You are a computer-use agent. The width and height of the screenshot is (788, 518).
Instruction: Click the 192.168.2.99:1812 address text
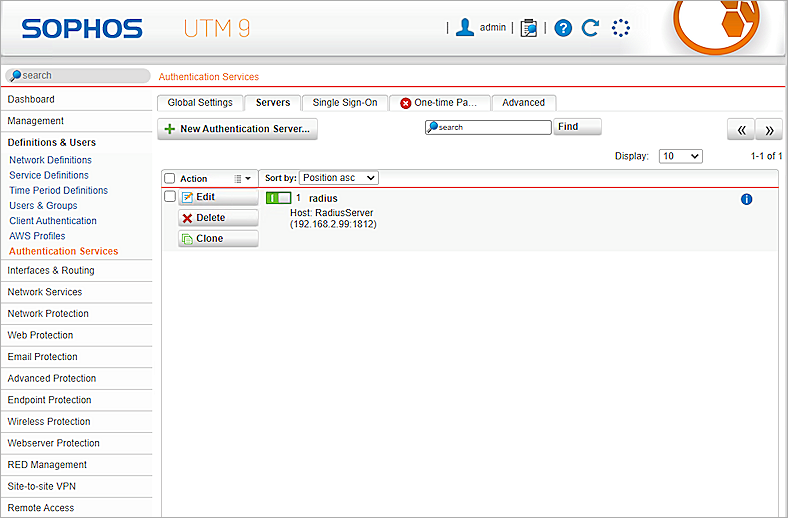click(x=333, y=224)
